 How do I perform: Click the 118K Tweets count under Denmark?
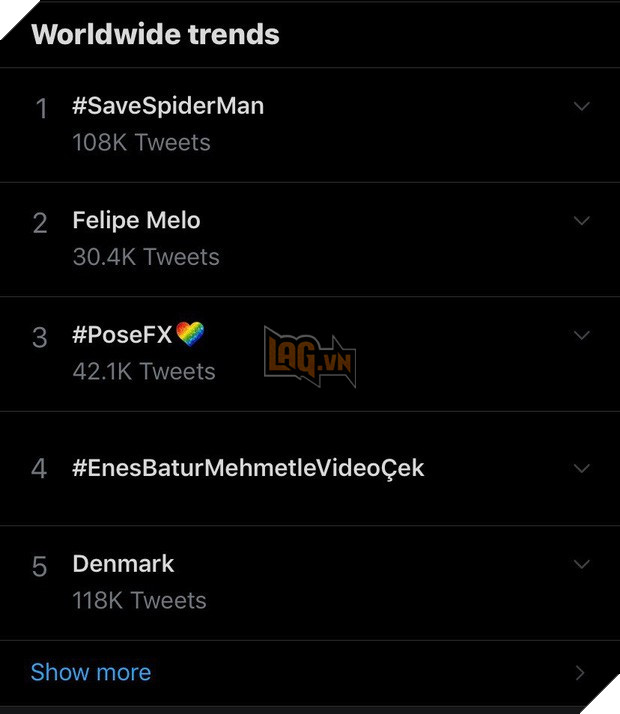139,601
